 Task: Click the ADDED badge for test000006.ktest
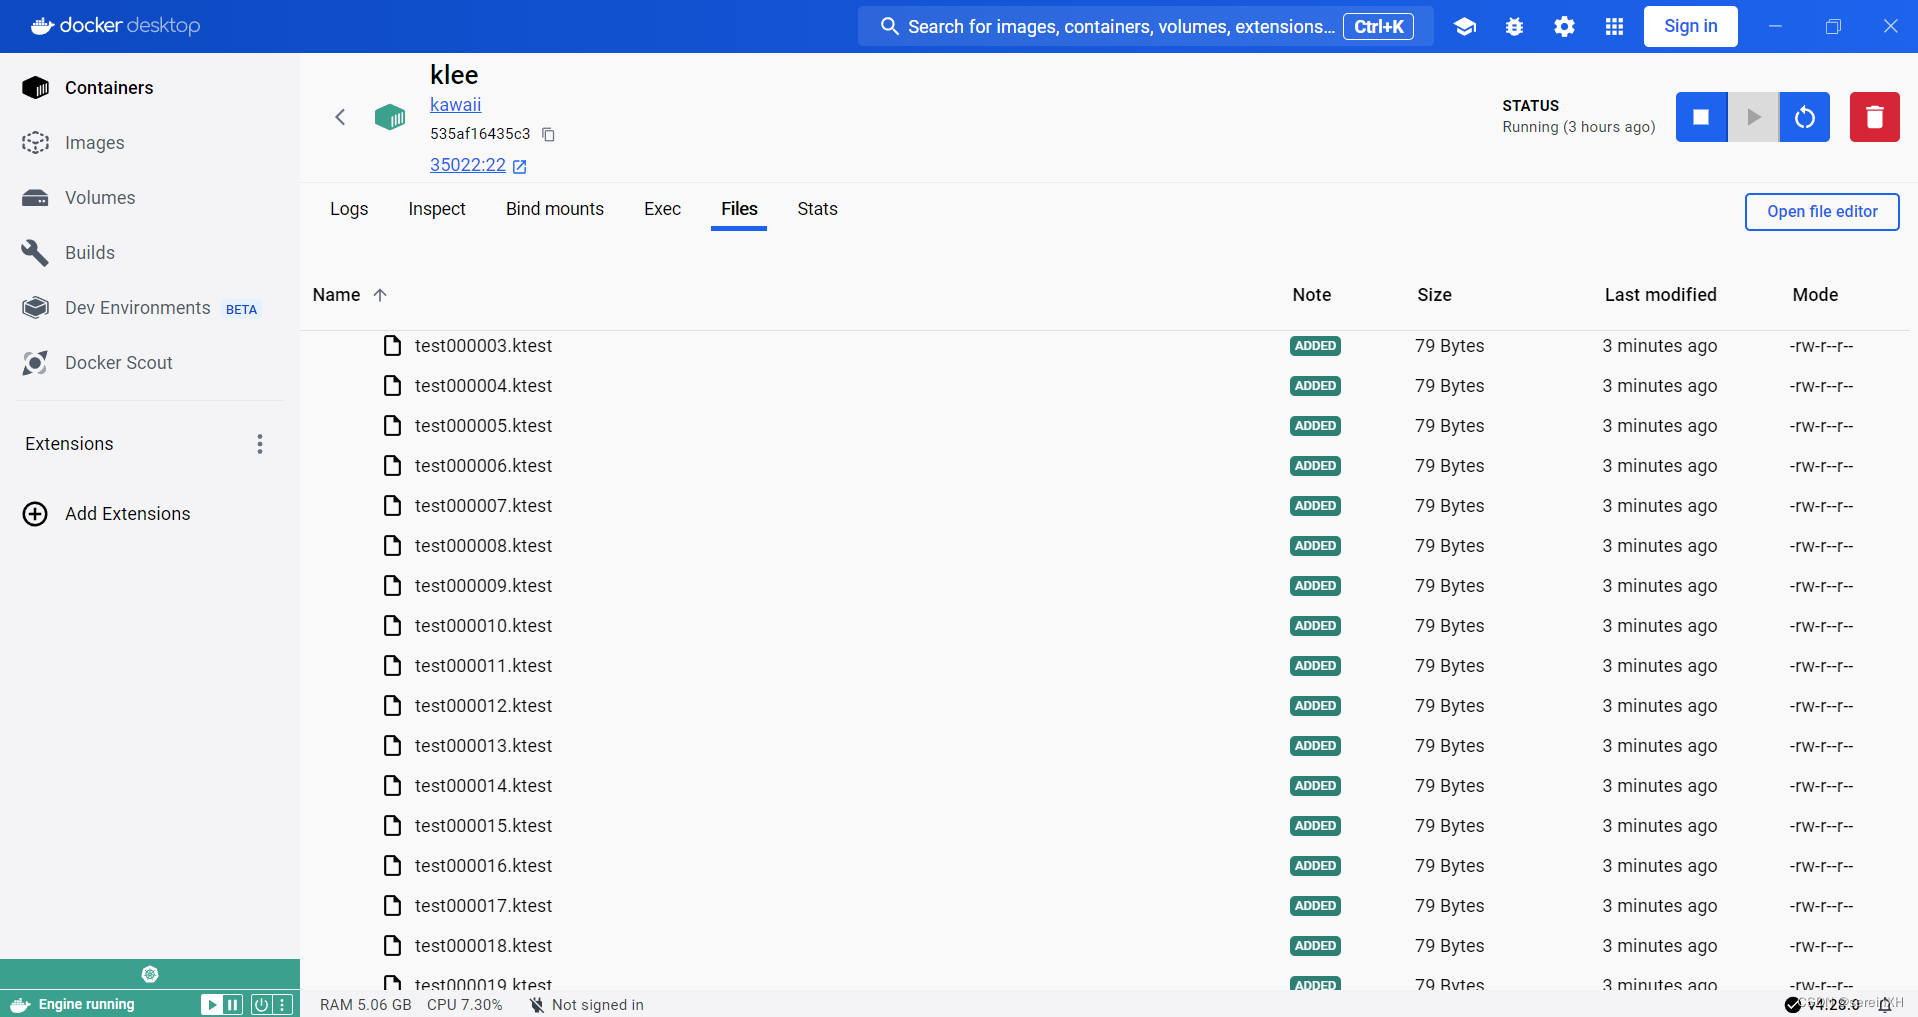coord(1315,466)
